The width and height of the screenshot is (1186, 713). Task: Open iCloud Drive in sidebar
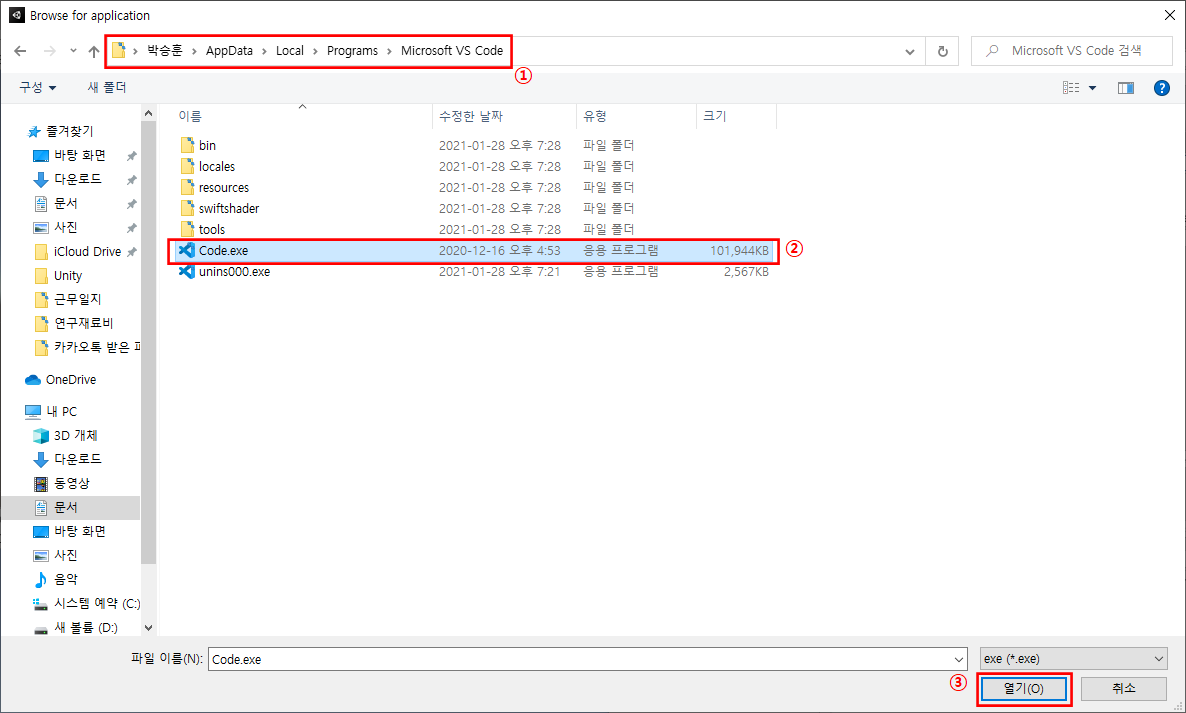click(x=87, y=252)
